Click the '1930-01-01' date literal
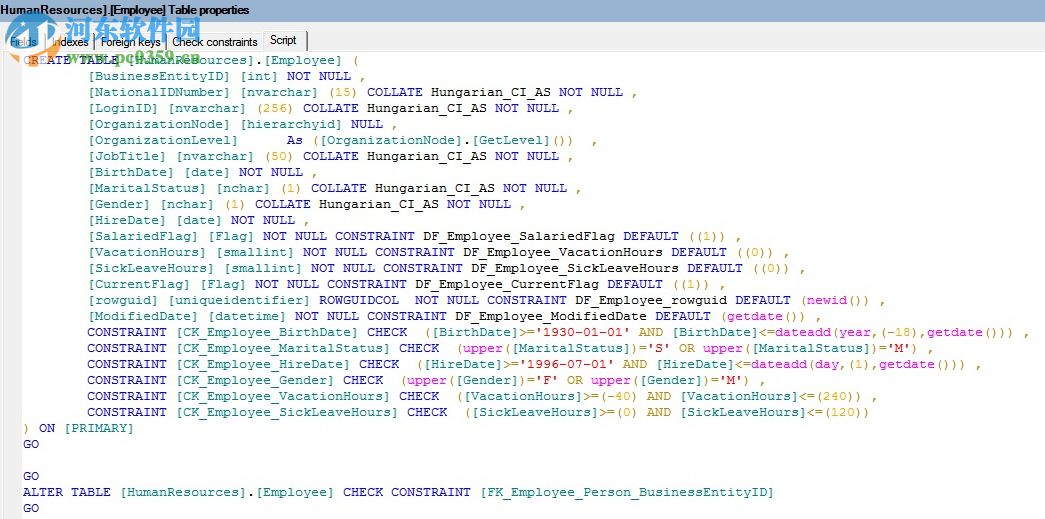 (x=583, y=332)
